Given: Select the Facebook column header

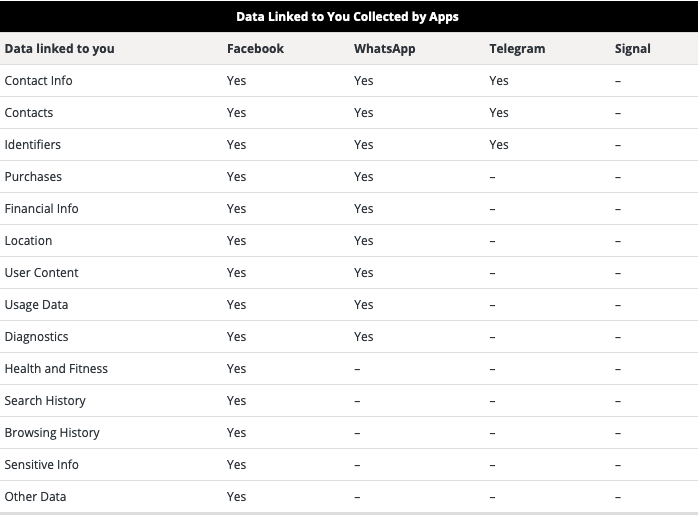Looking at the screenshot, I should click(x=255, y=49).
